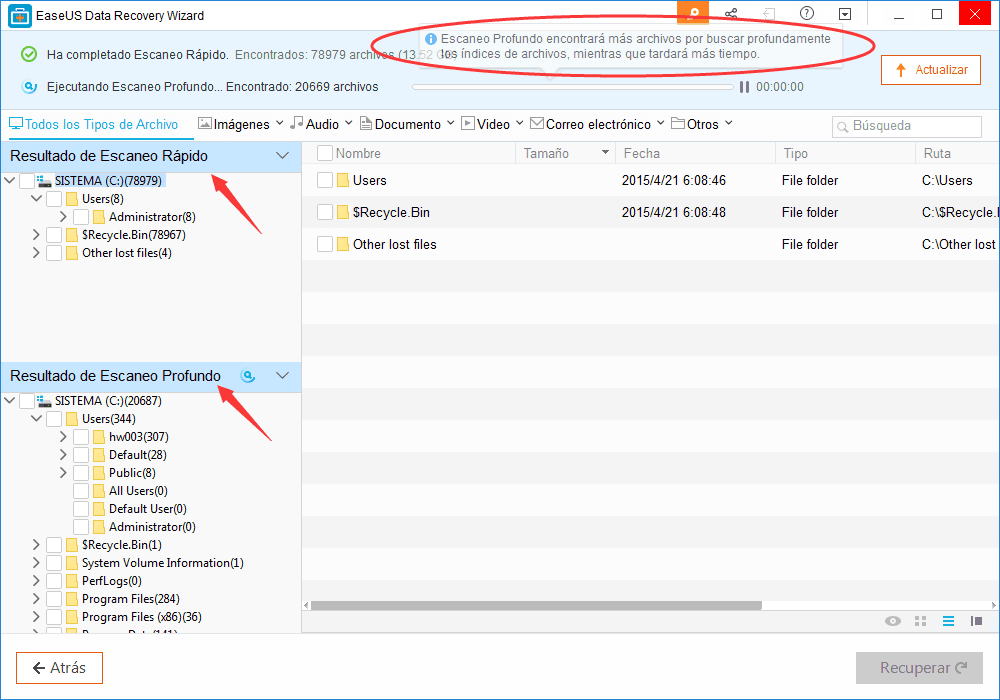Image resolution: width=1000 pixels, height=700 pixels.
Task: Switch to list view icon
Action: 948,621
